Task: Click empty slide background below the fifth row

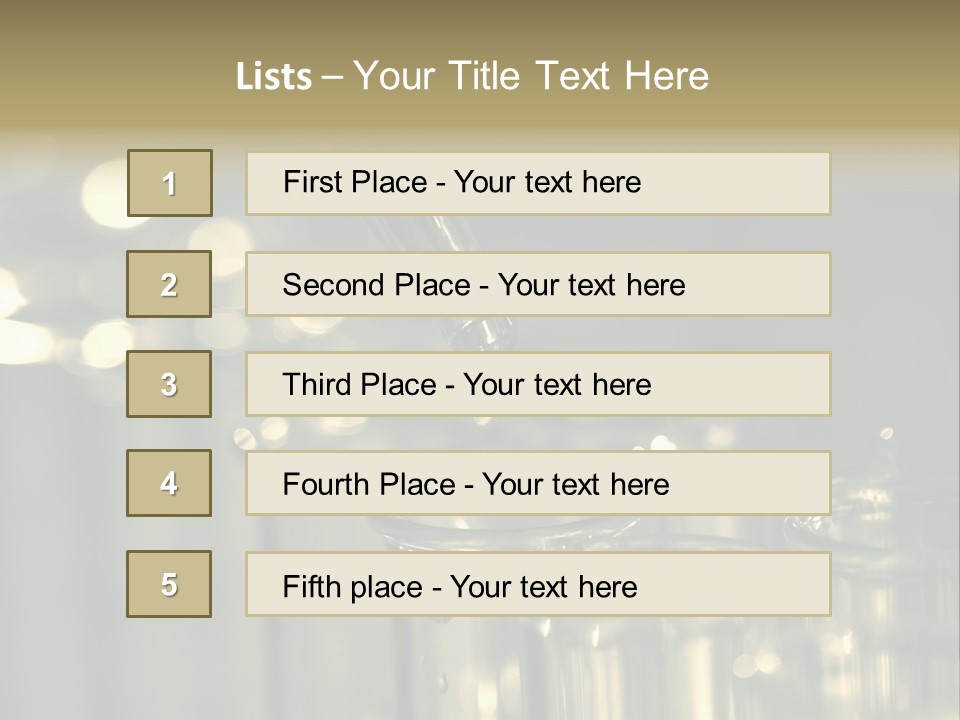Action: tap(480, 670)
